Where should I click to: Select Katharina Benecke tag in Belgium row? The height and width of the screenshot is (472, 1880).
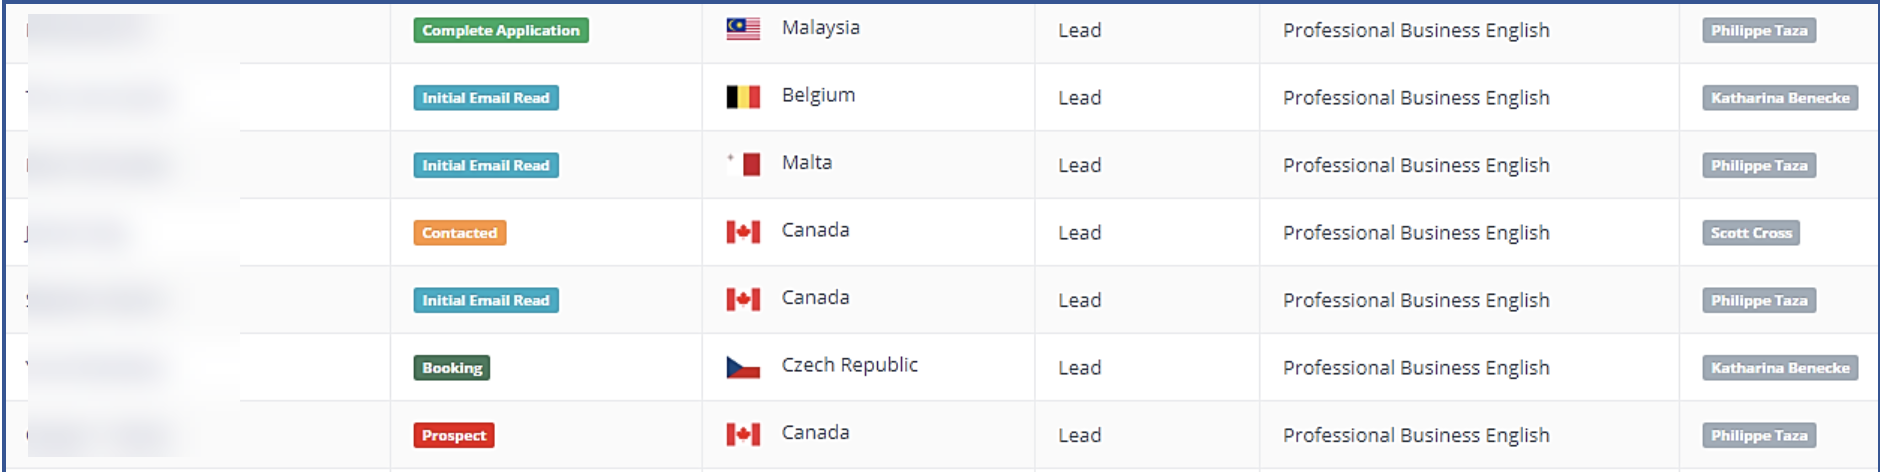[x=1780, y=98]
